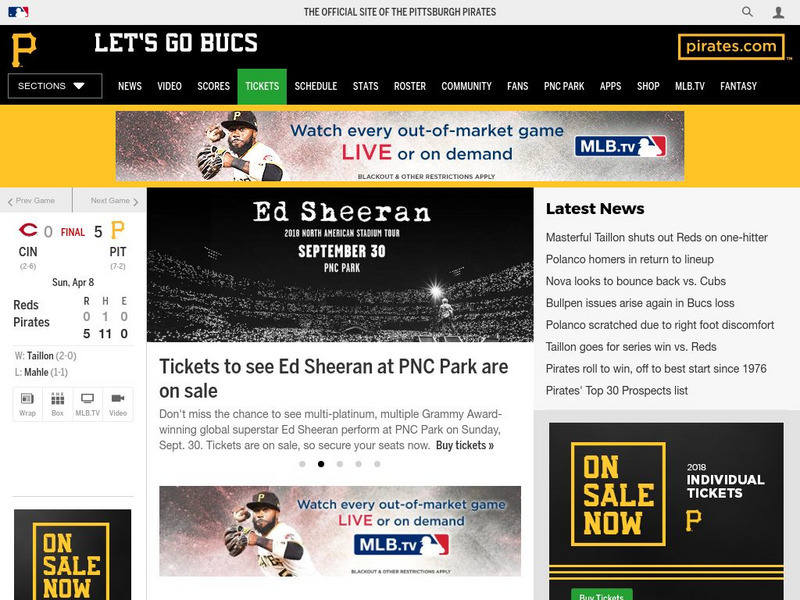Viewport: 800px width, 600px height.
Task: Click the MLB logo in top bar
Action: pos(18,12)
